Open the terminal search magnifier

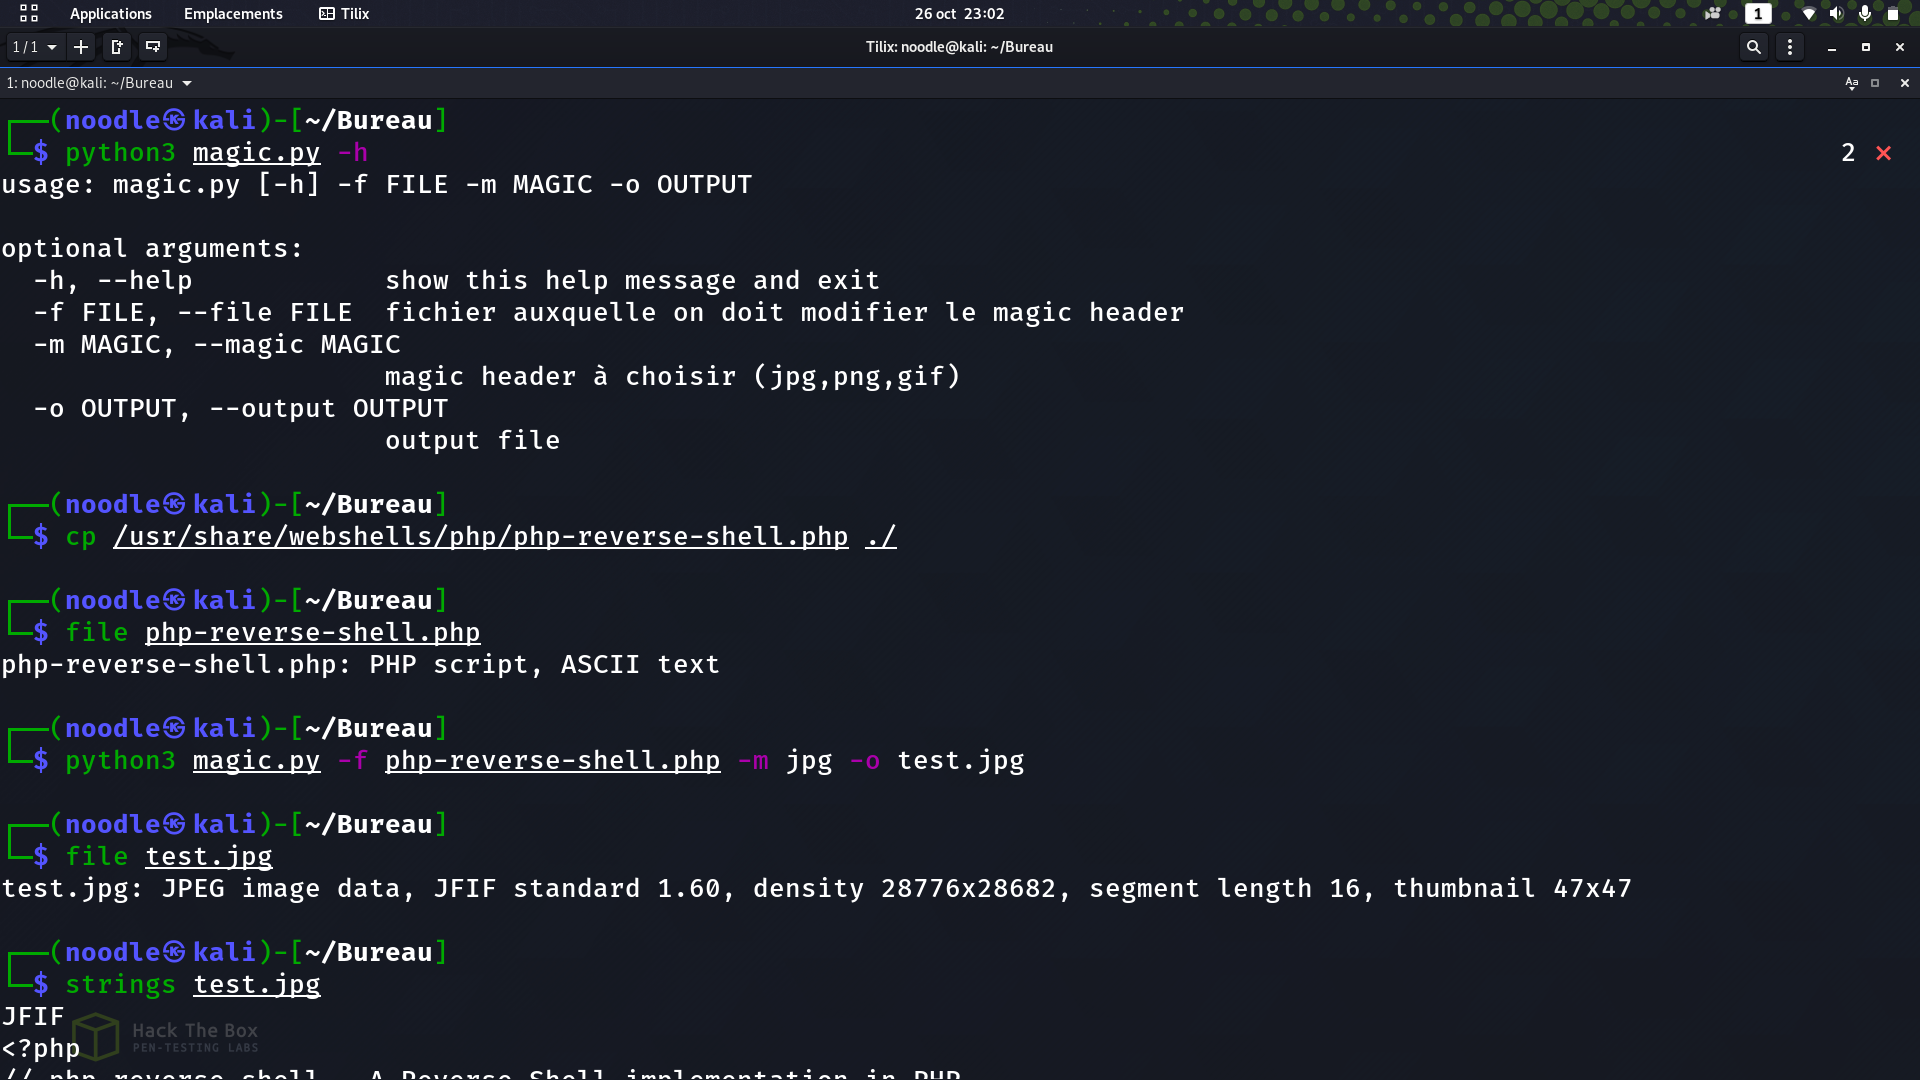[x=1753, y=47]
